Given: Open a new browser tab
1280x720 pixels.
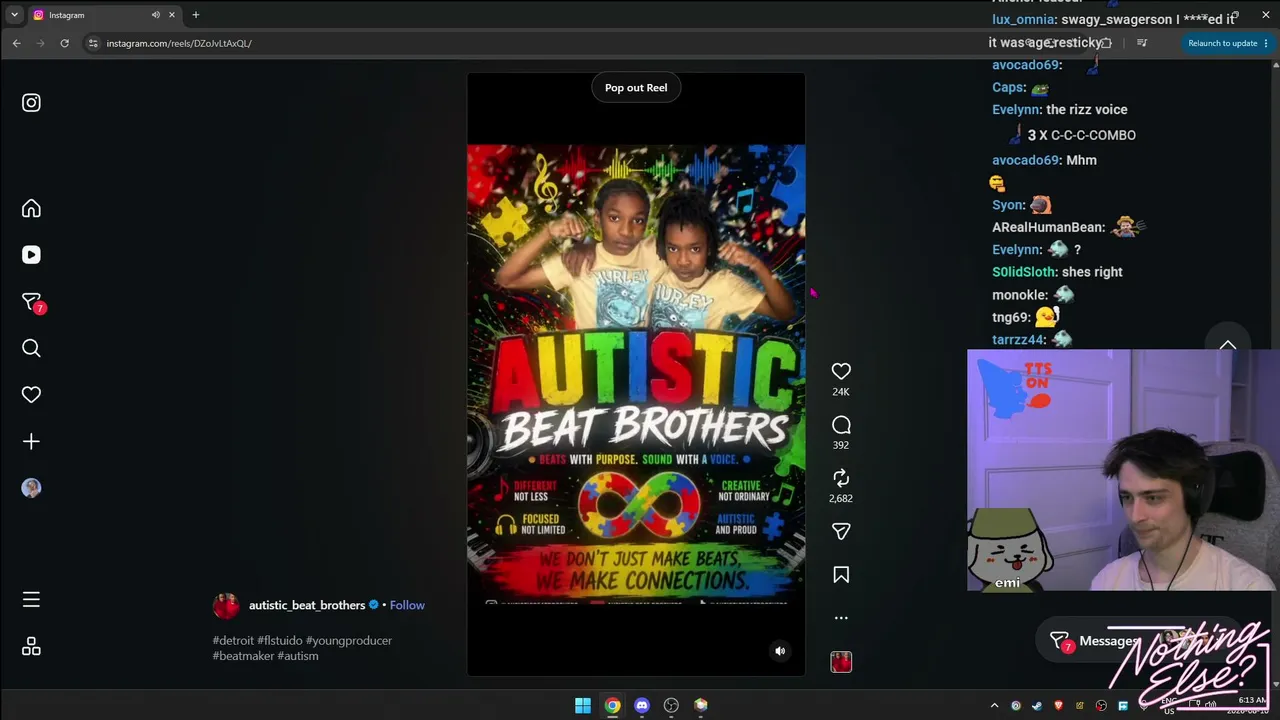Looking at the screenshot, I should (x=196, y=15).
